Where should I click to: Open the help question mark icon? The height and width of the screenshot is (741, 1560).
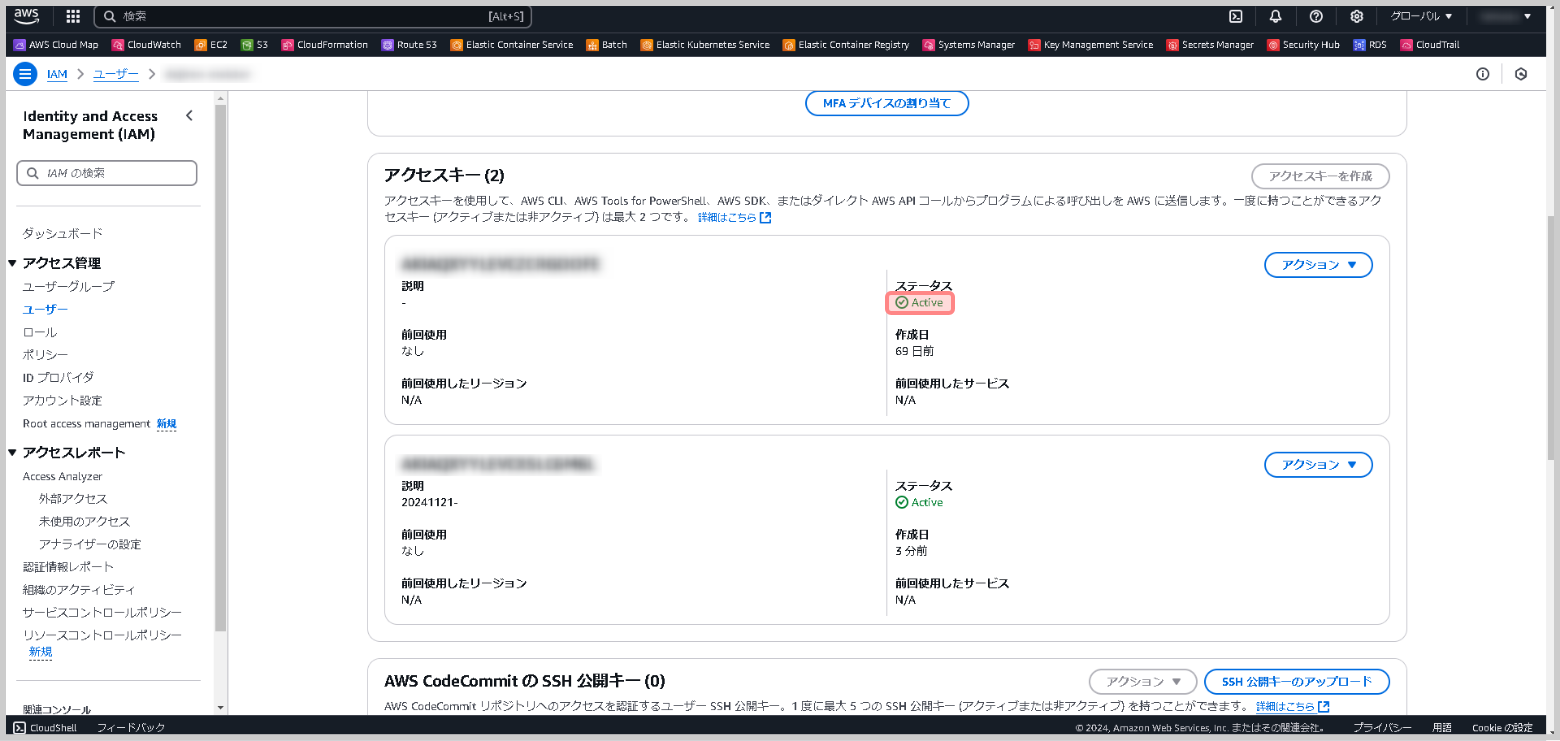click(1316, 16)
